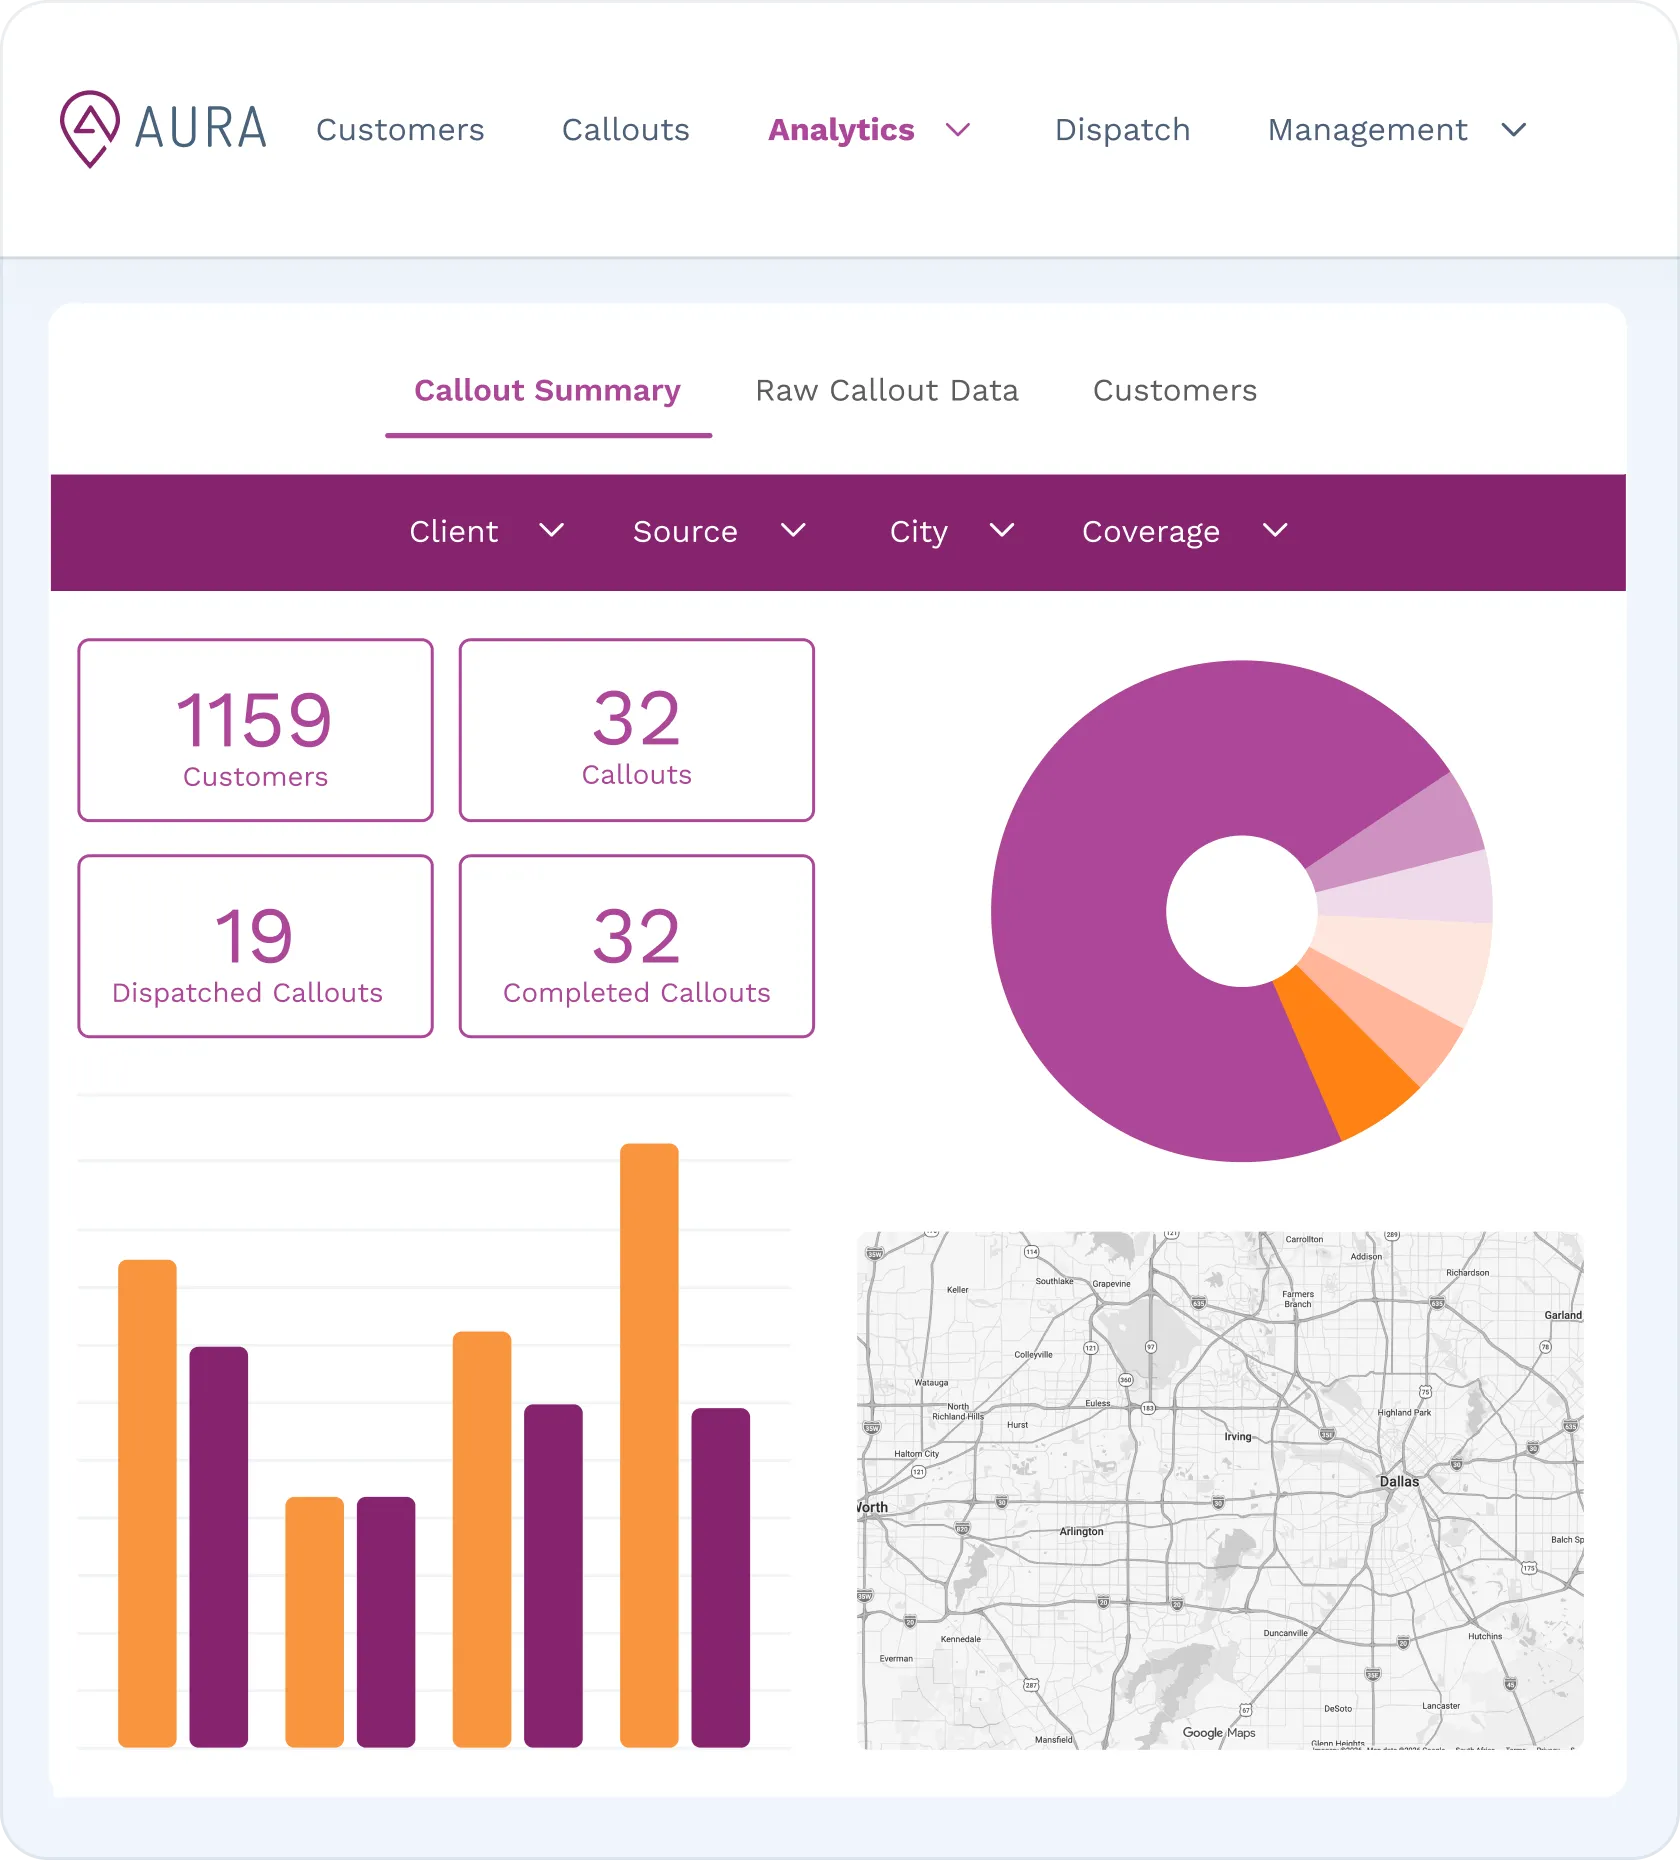The image size is (1680, 1860).
Task: Switch to the Callout Summary tab
Action: point(548,391)
